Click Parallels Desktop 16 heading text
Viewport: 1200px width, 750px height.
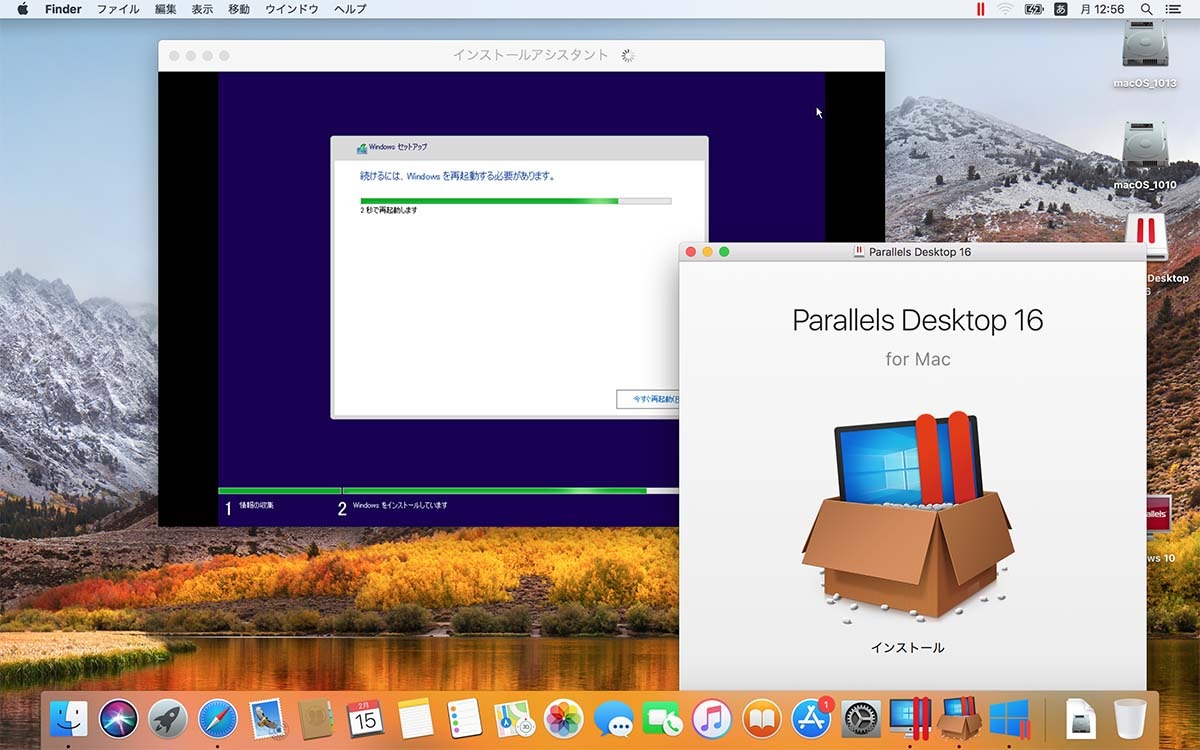(x=917, y=320)
